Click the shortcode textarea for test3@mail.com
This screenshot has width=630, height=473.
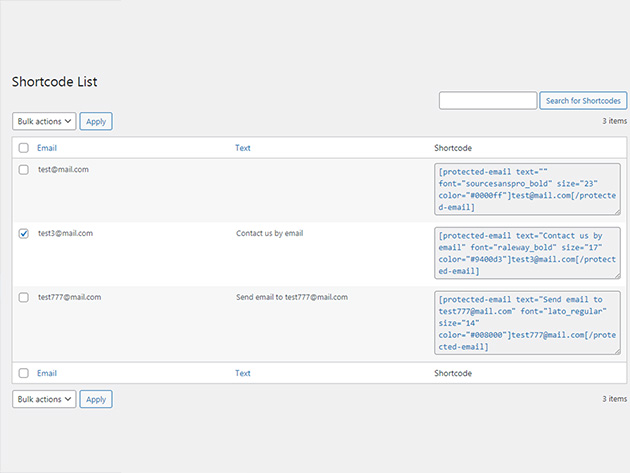tap(527, 253)
